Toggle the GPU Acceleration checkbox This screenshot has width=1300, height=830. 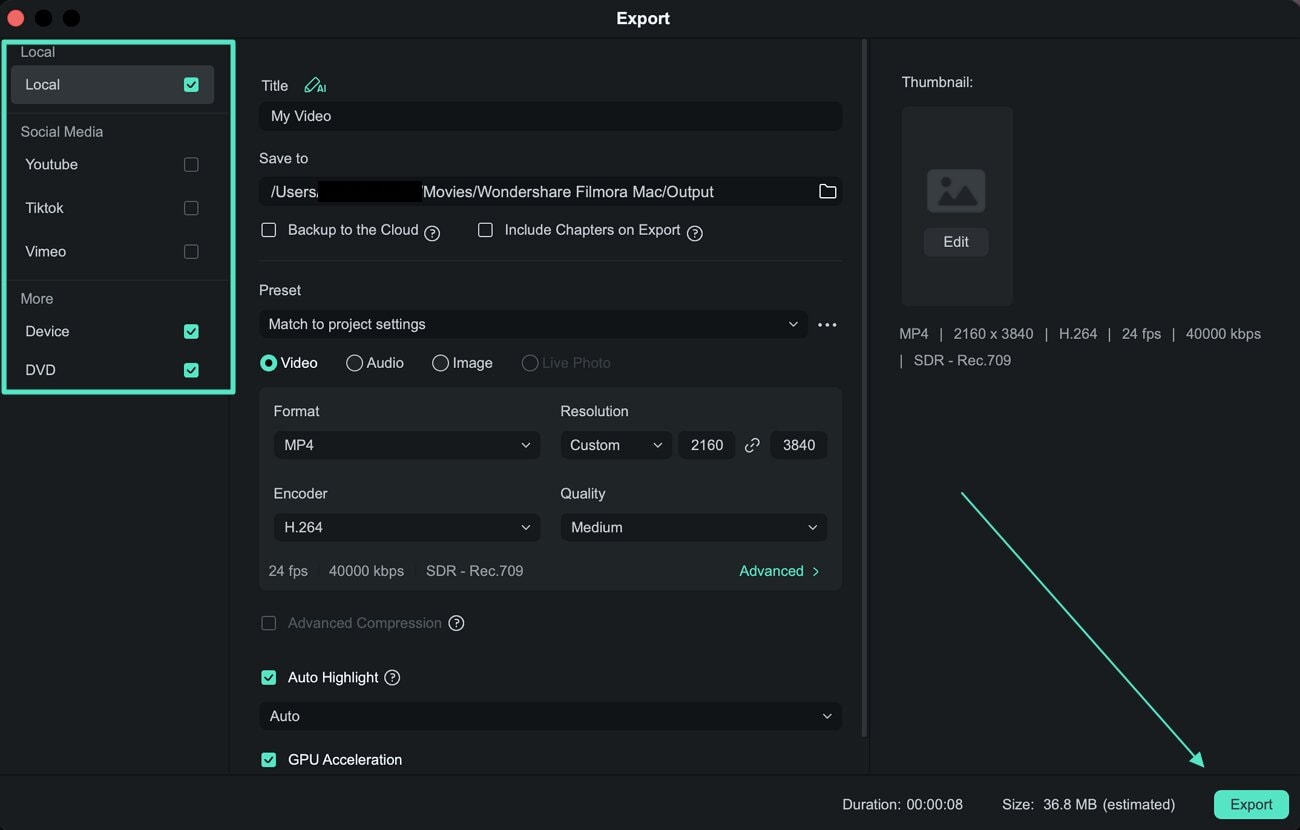(x=268, y=760)
